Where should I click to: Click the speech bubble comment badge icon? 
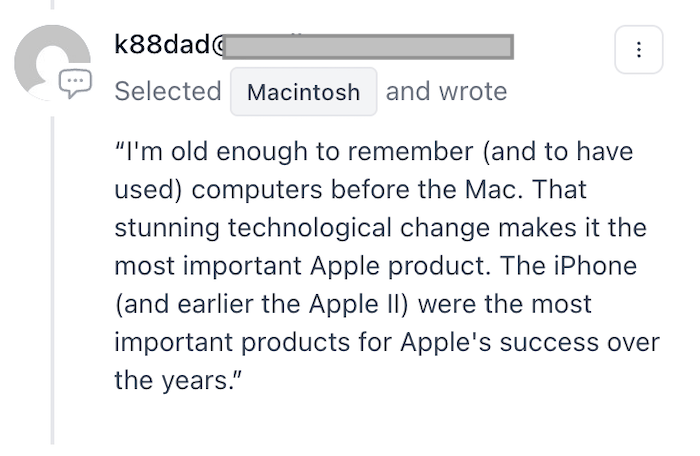click(74, 83)
